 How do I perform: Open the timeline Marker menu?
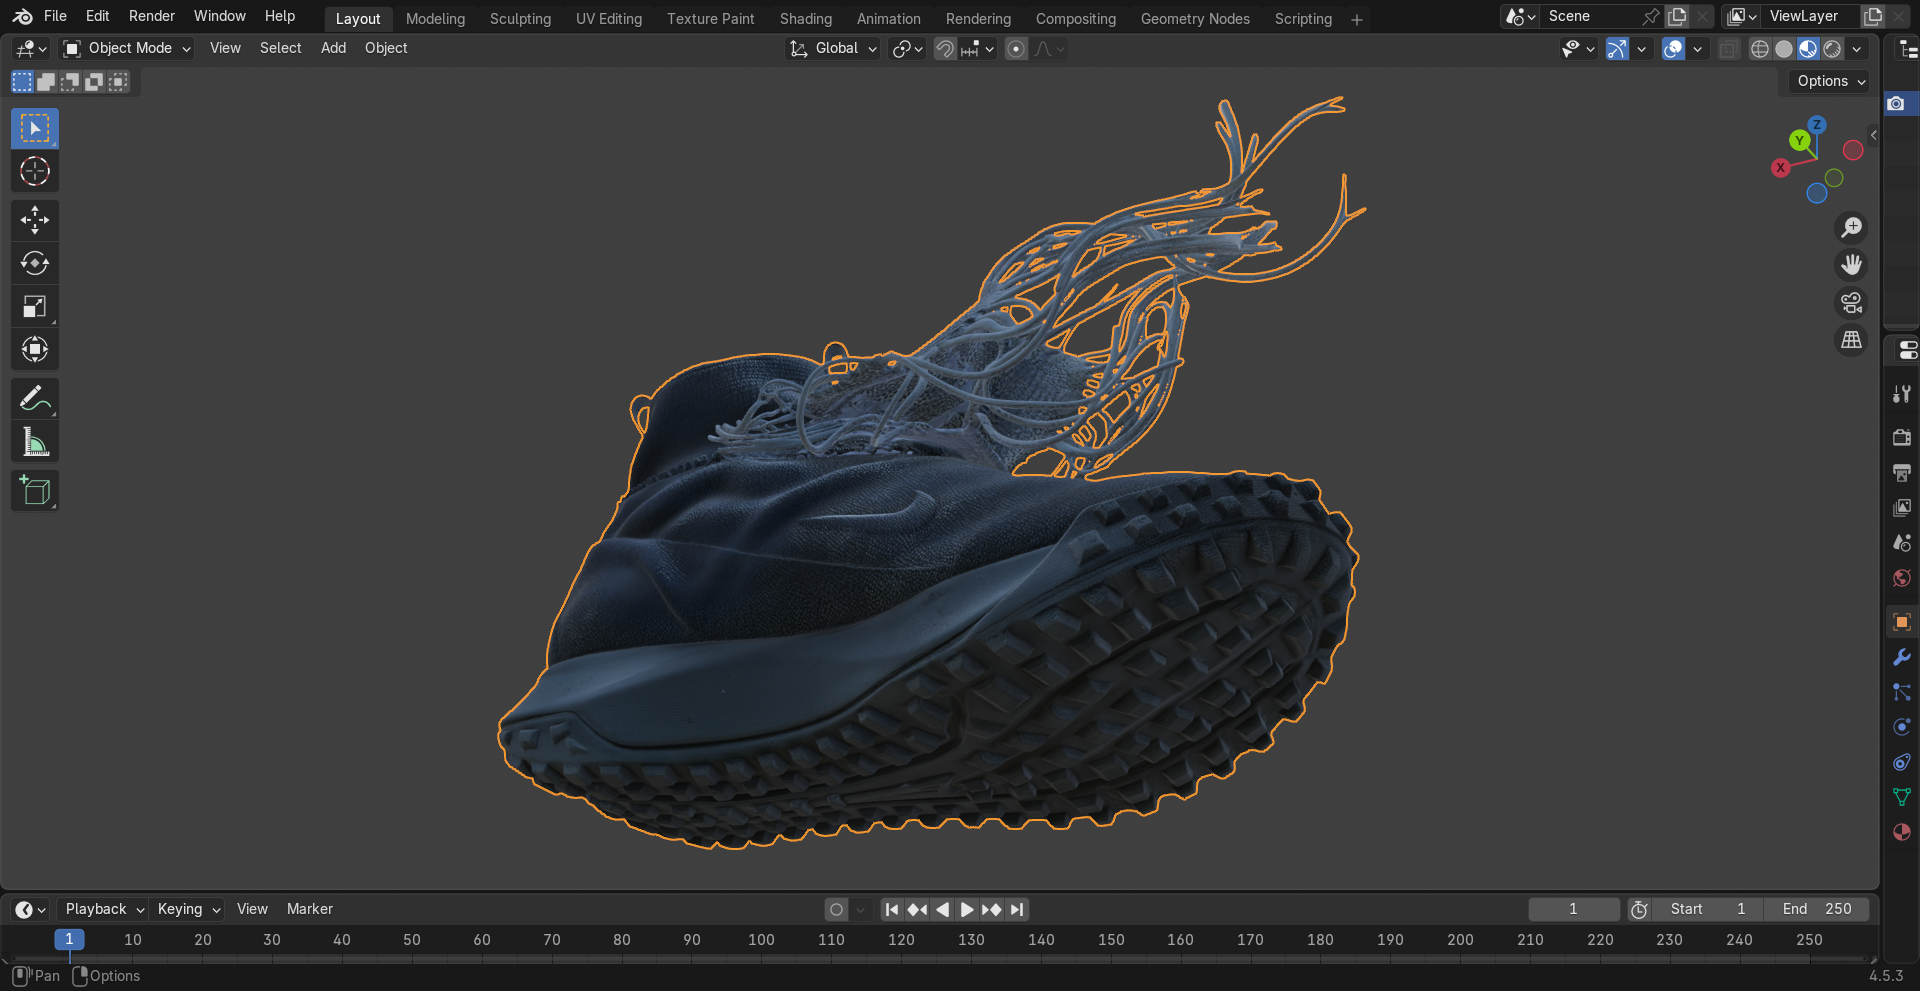[310, 909]
